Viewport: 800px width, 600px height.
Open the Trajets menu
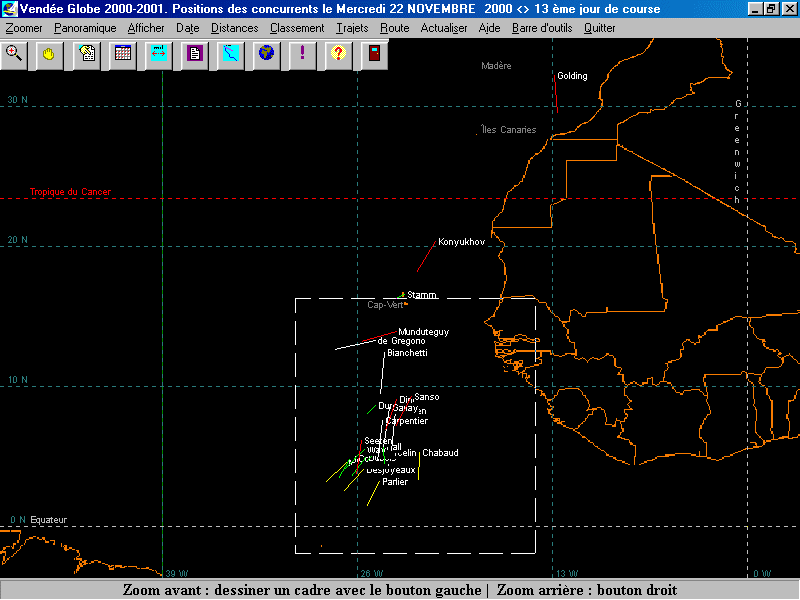pyautogui.click(x=352, y=28)
